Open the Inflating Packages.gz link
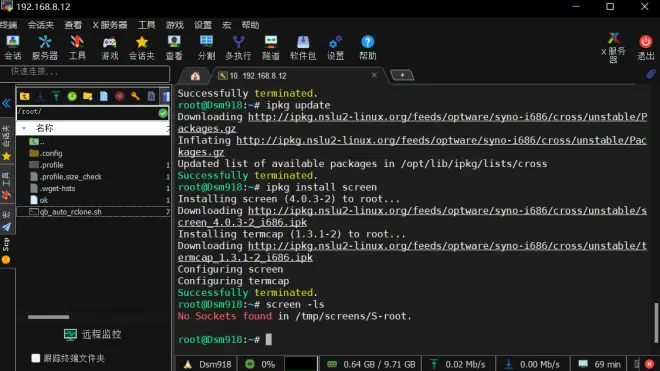The width and height of the screenshot is (660, 371). [x=412, y=146]
